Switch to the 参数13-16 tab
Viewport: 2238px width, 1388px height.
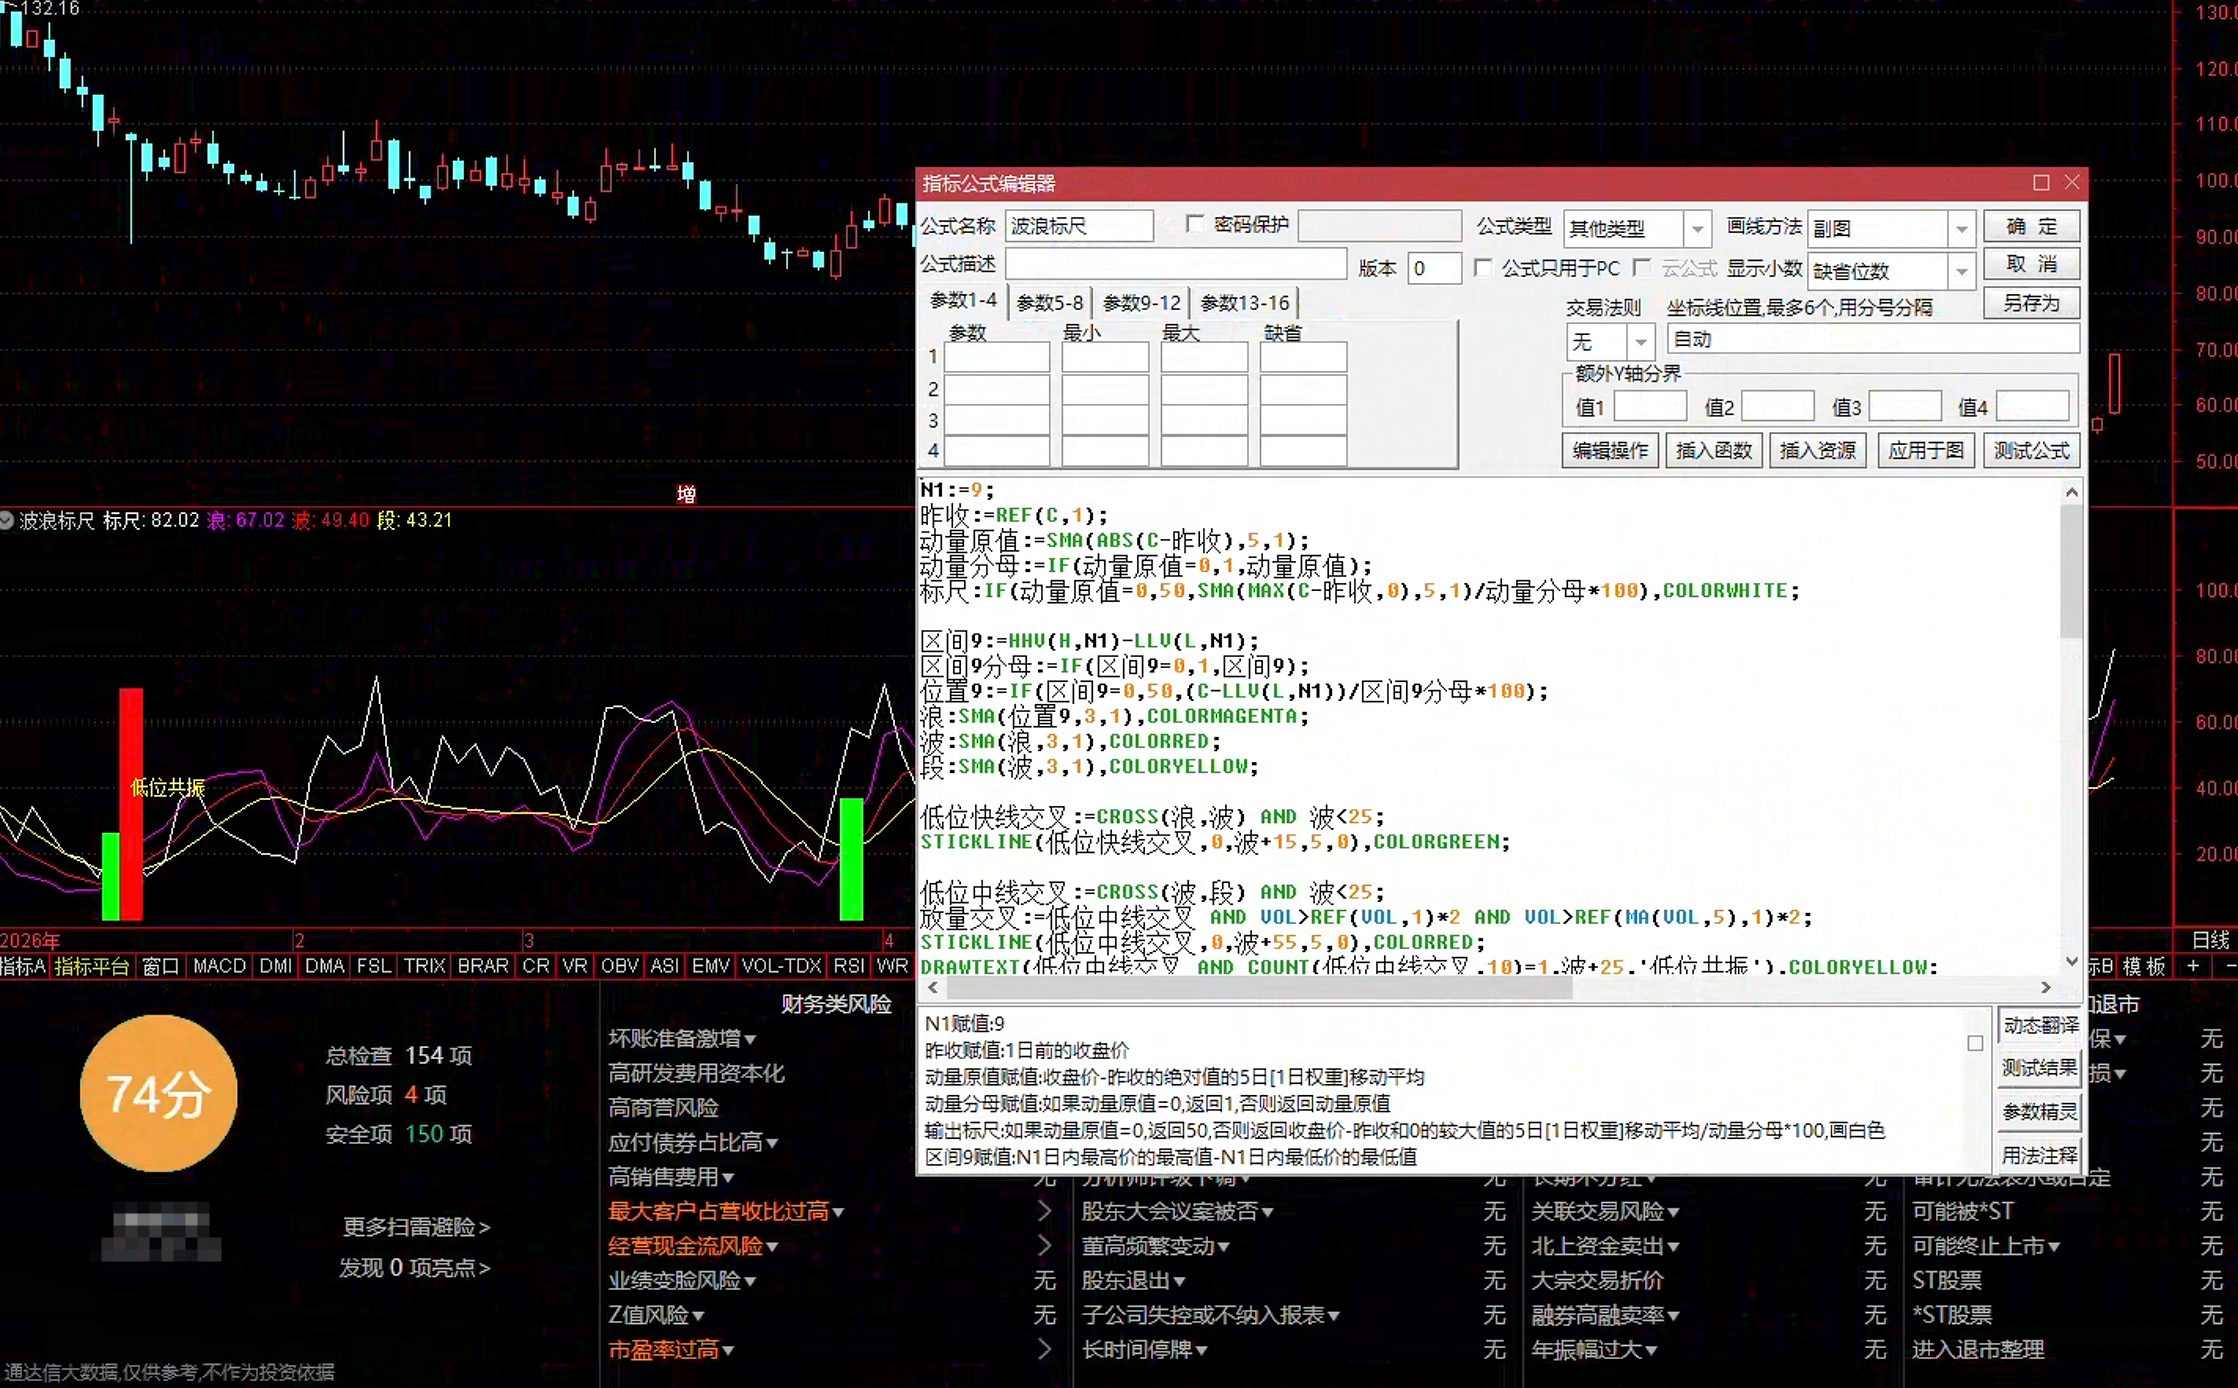point(1244,303)
